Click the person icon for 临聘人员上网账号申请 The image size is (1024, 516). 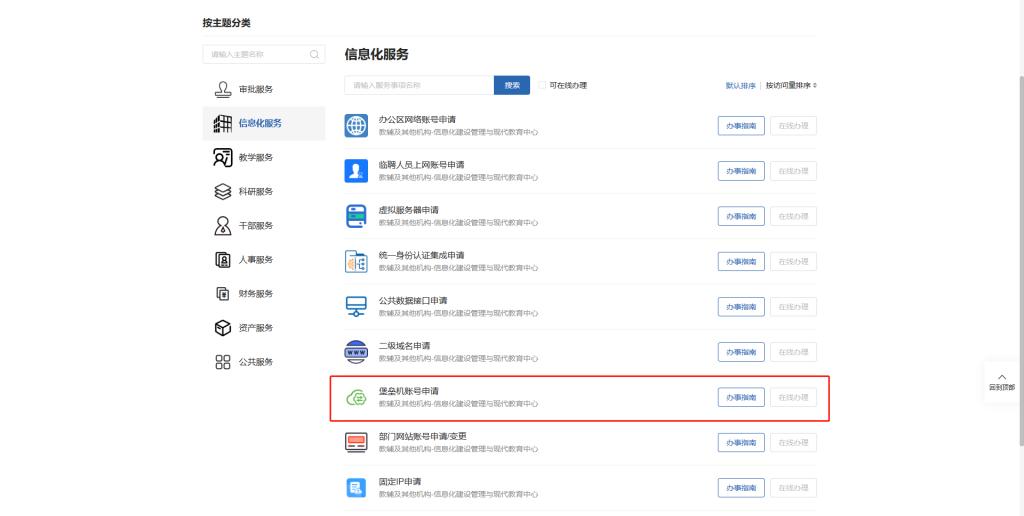coord(356,171)
